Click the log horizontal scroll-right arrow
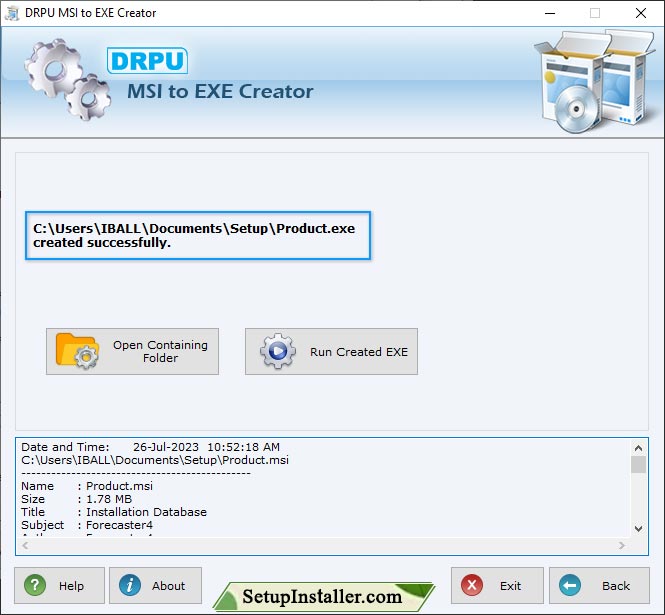 click(621, 545)
